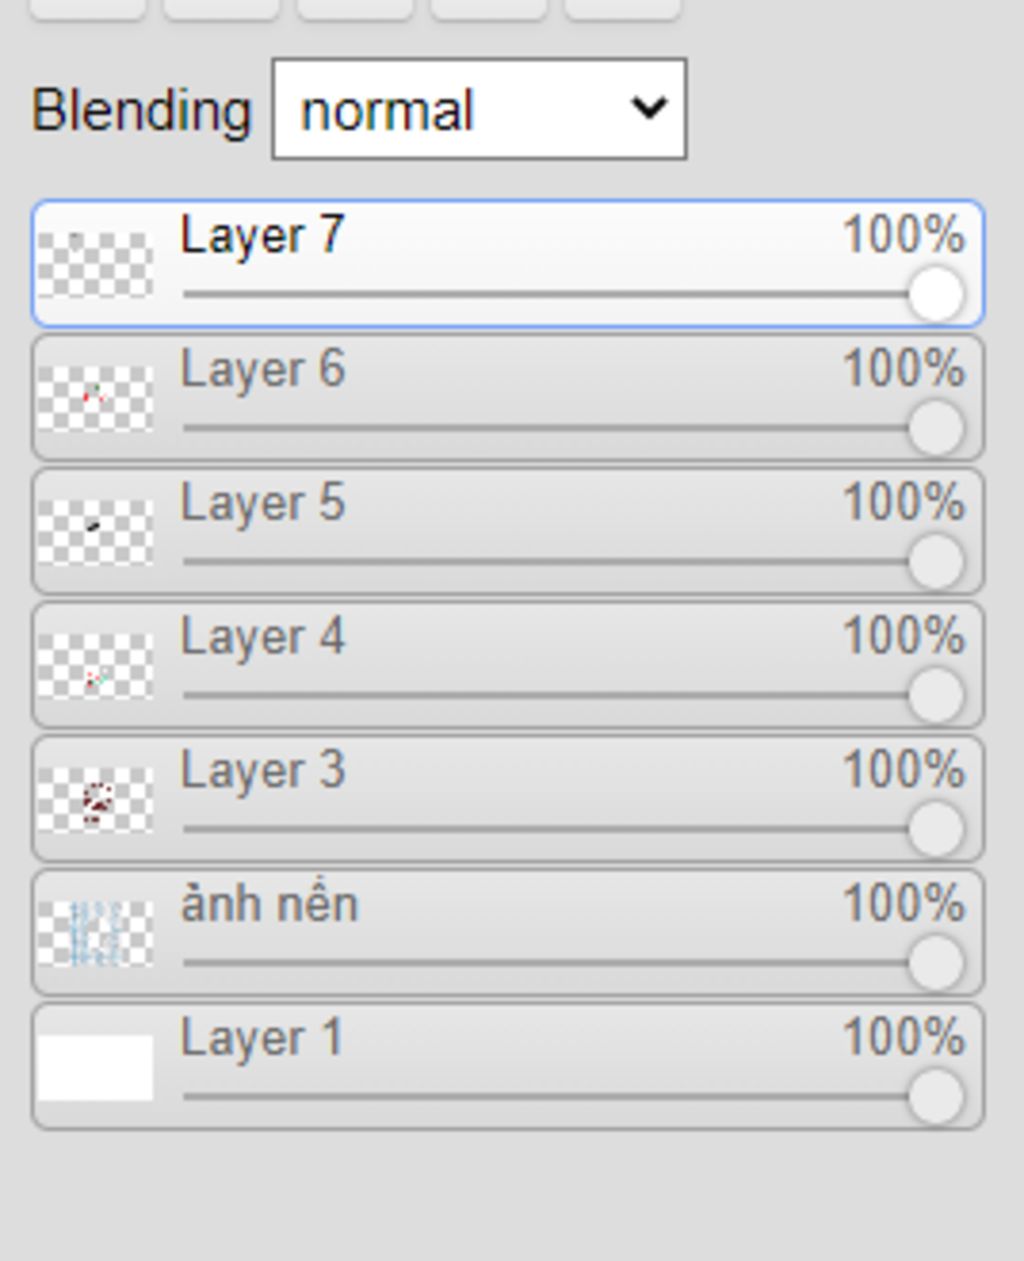Click ảnh nền opacity slider handle

pos(936,964)
